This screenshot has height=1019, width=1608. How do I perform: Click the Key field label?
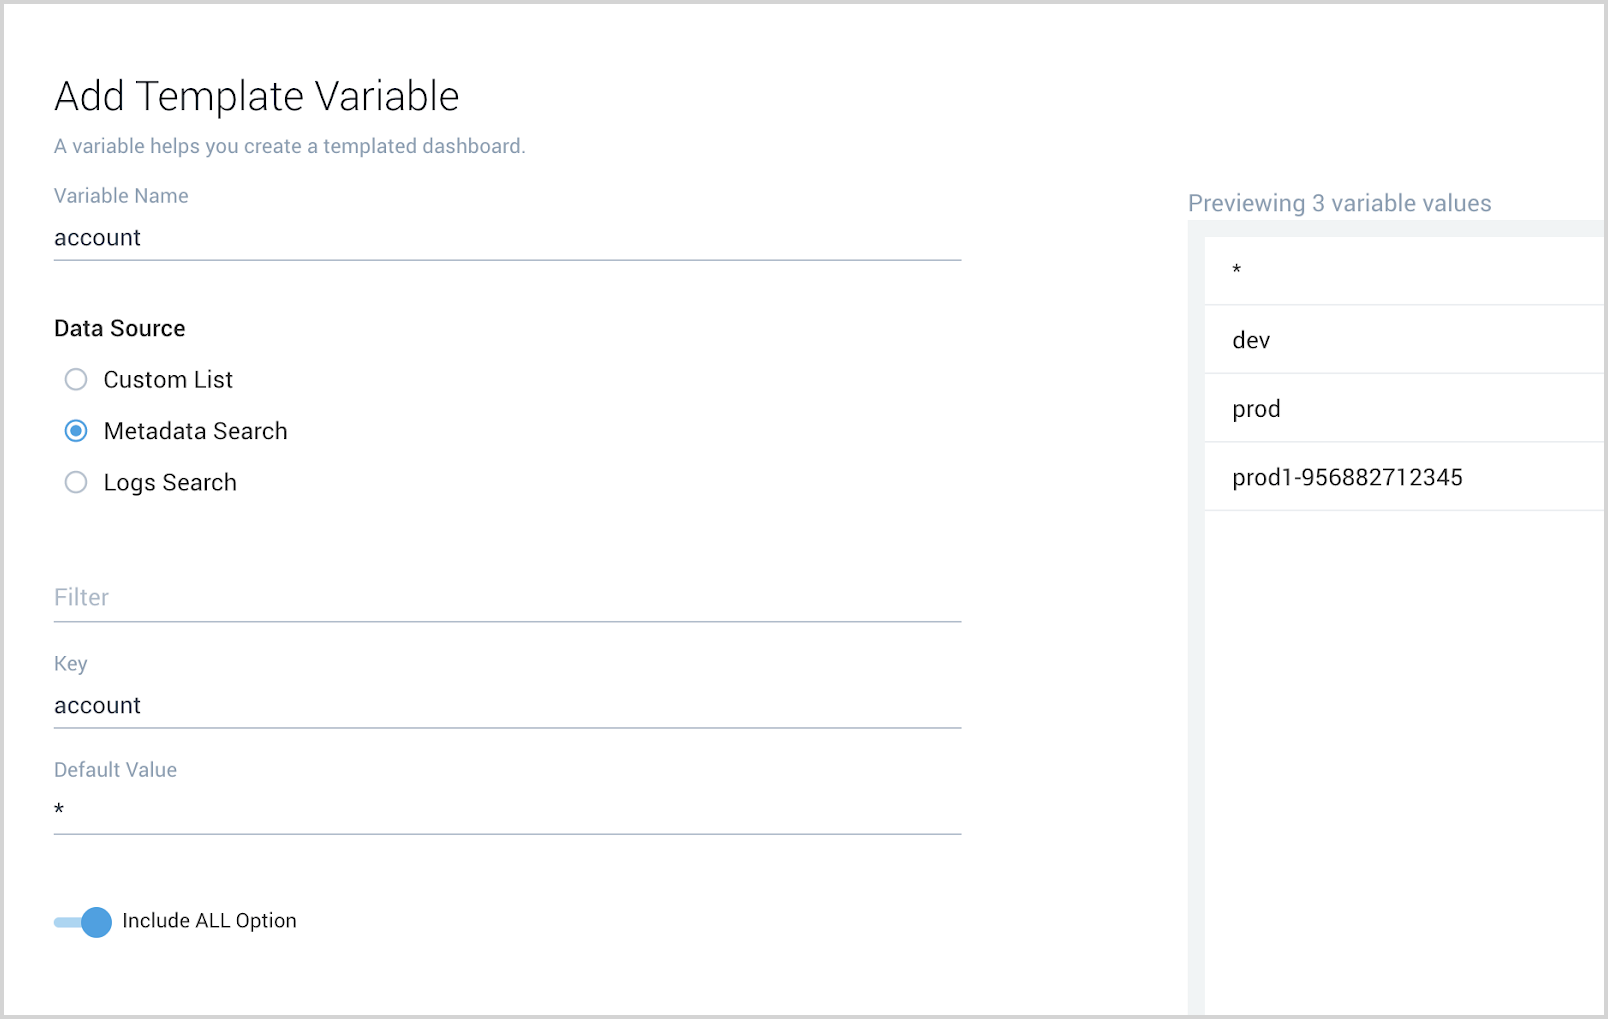coord(70,664)
